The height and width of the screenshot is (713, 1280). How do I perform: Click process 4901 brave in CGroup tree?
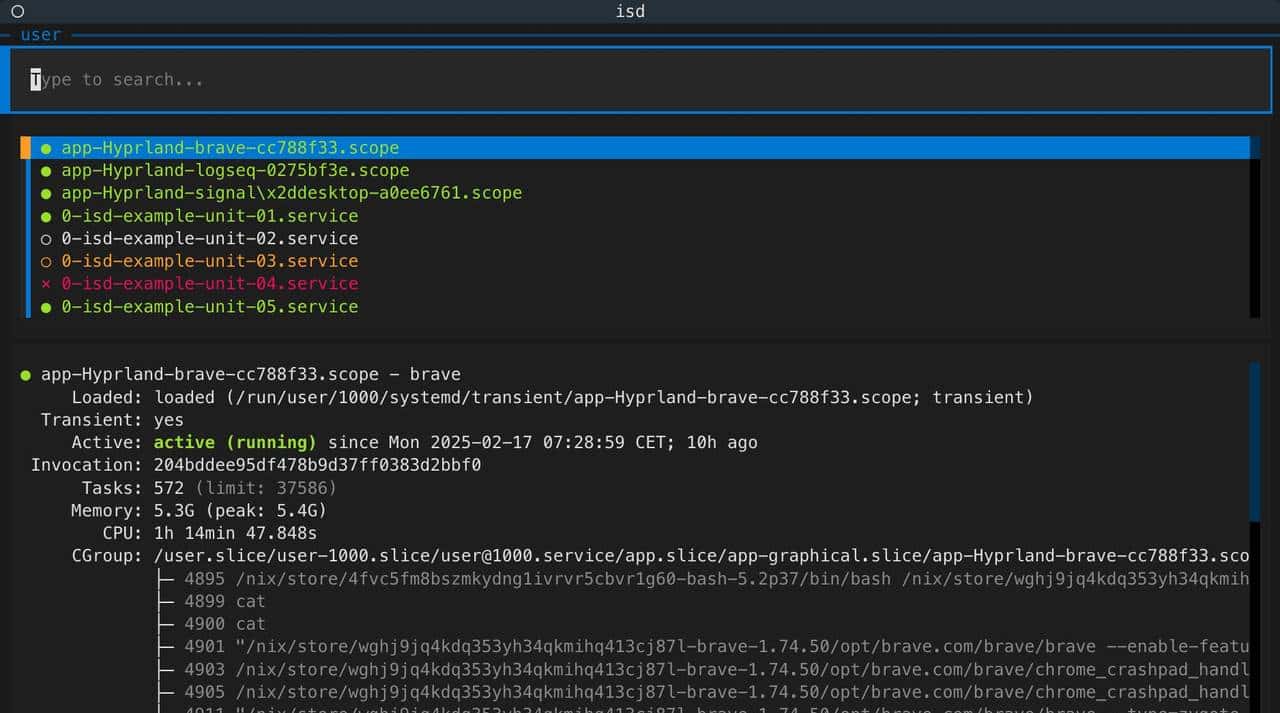[700, 647]
